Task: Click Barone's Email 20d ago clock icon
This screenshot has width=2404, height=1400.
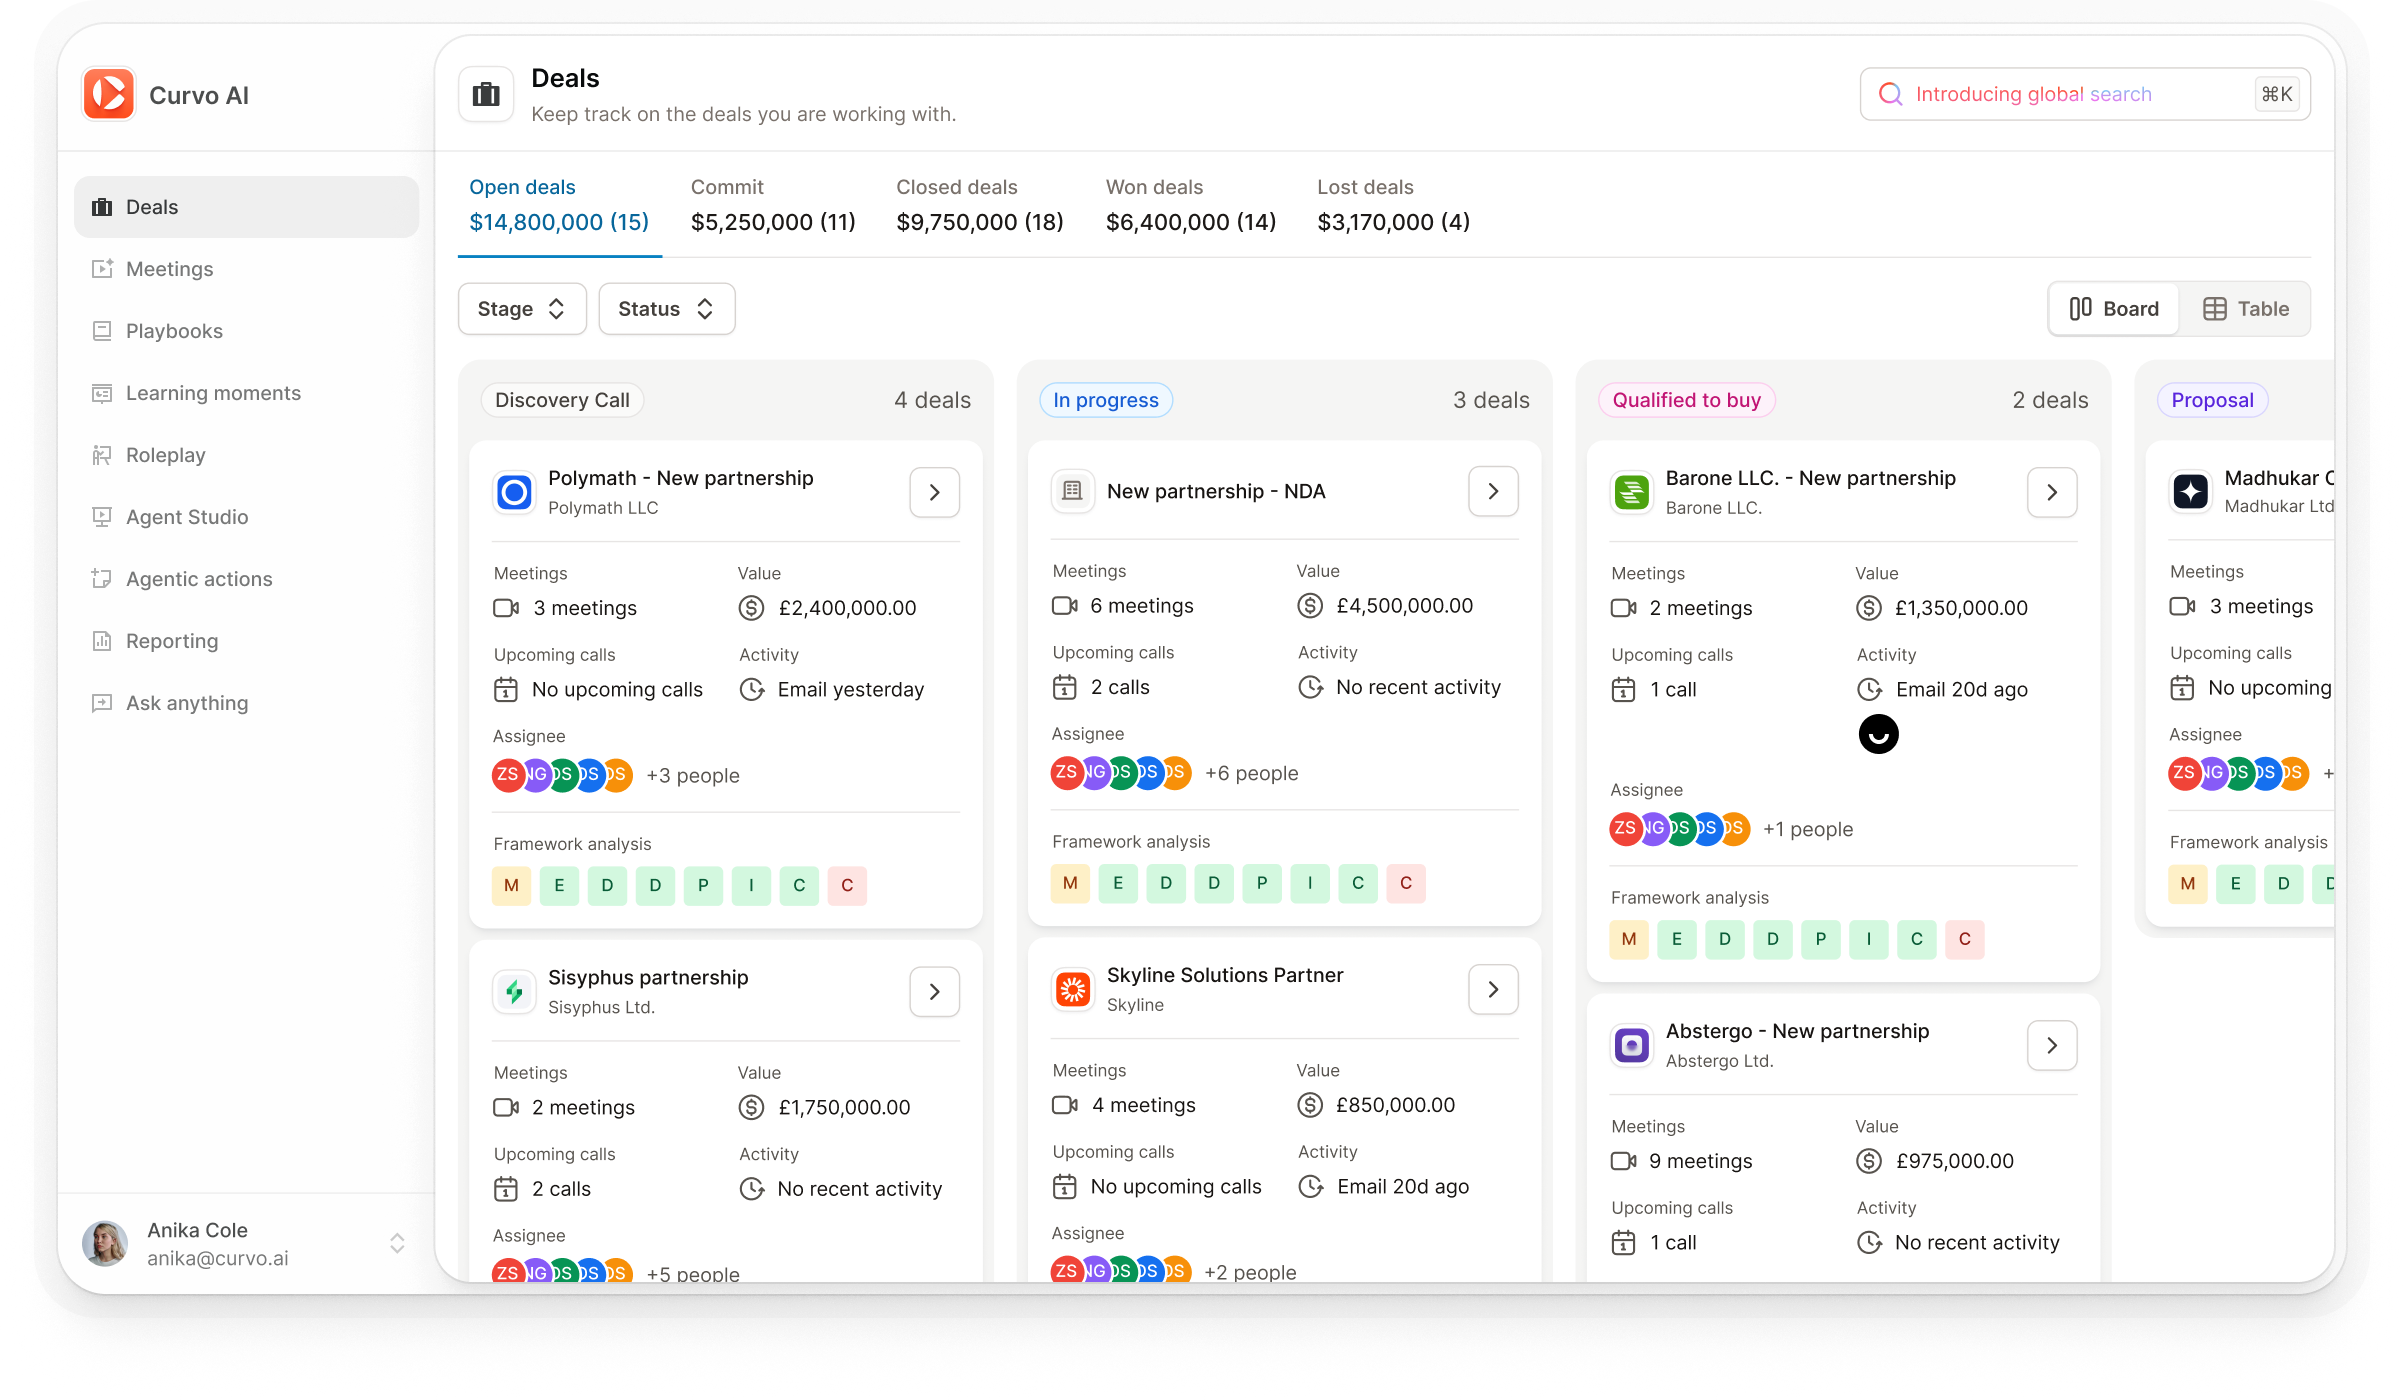Action: [1869, 690]
